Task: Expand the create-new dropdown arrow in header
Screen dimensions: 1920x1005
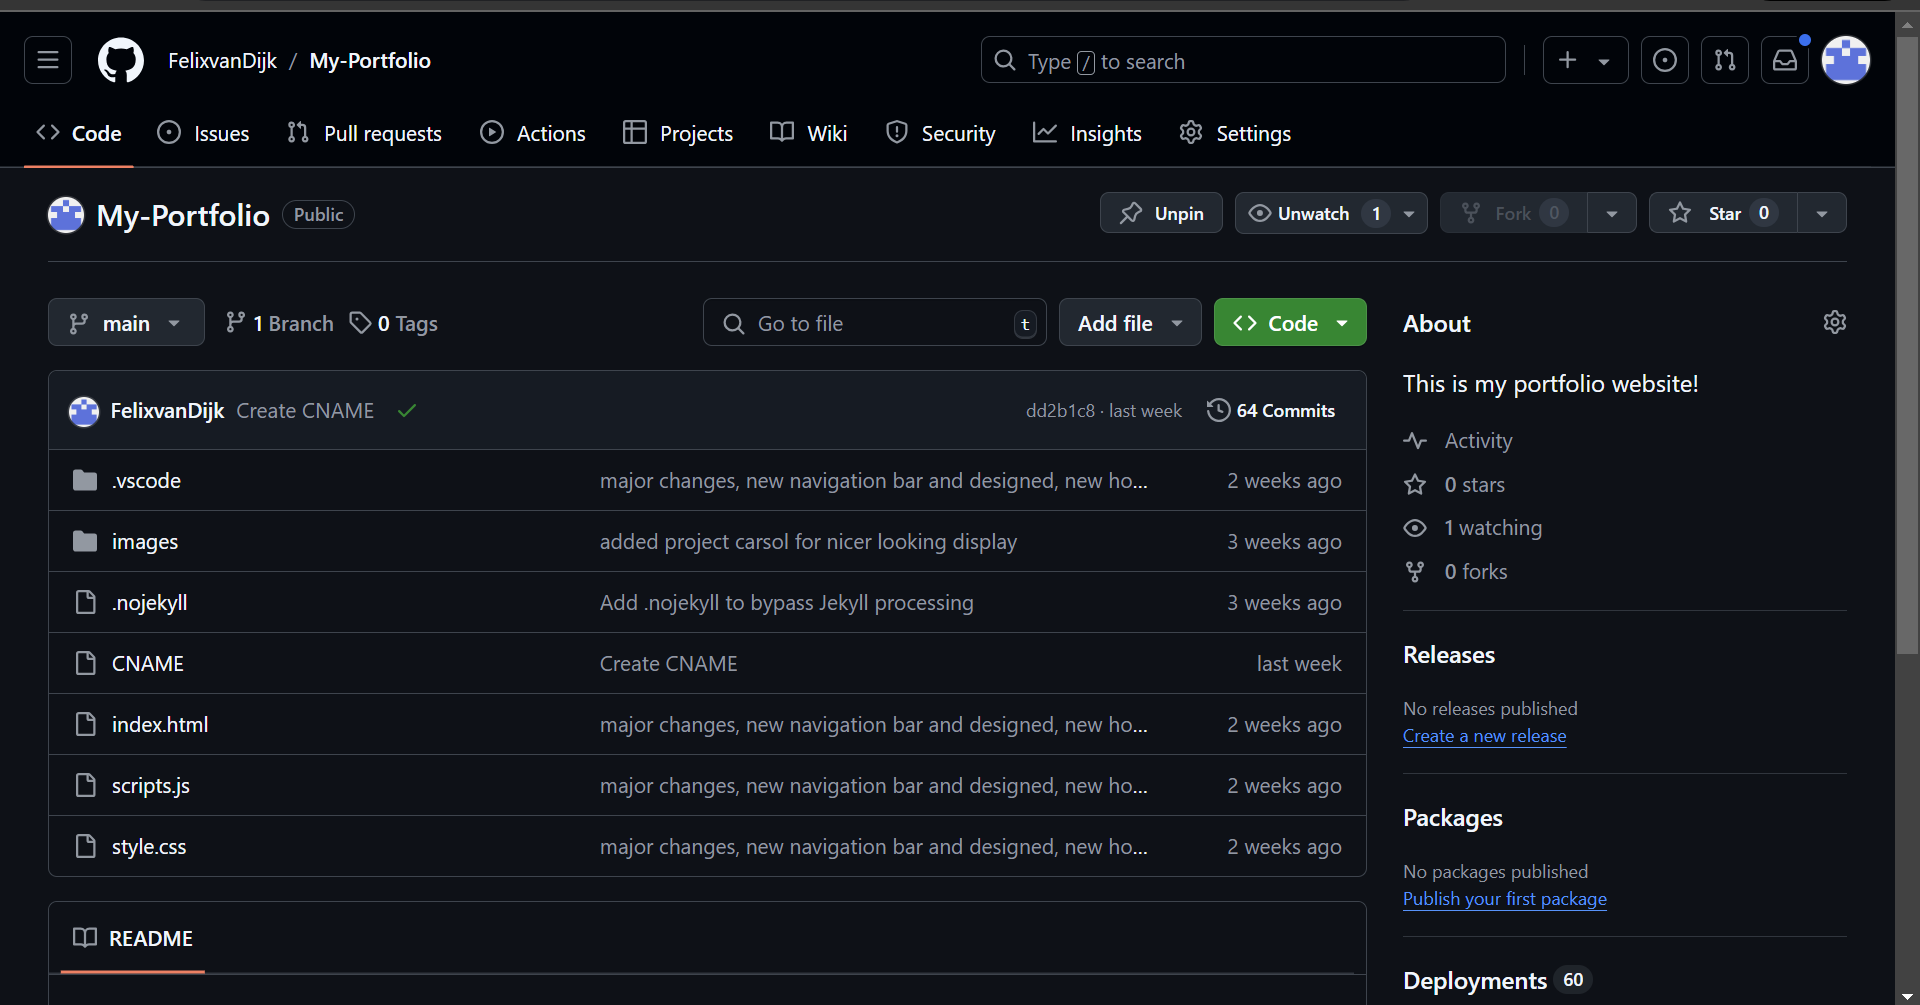Action: [1604, 61]
